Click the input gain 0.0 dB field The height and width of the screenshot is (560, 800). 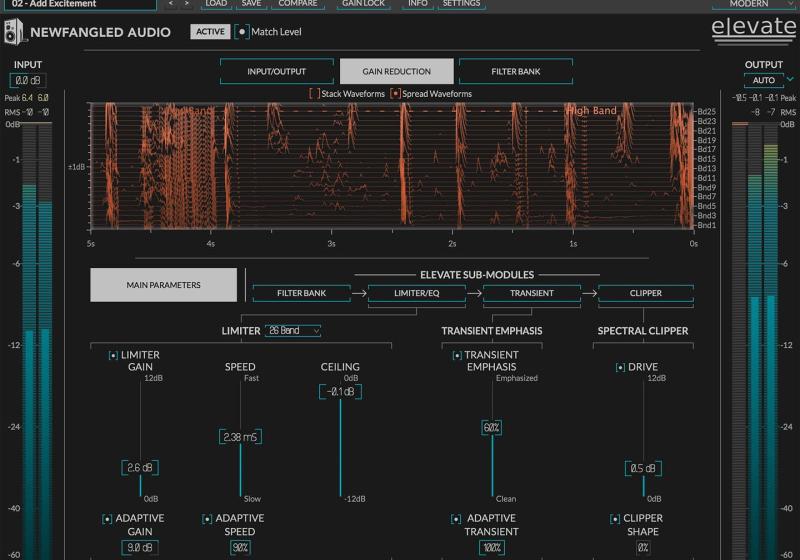tap(28, 80)
